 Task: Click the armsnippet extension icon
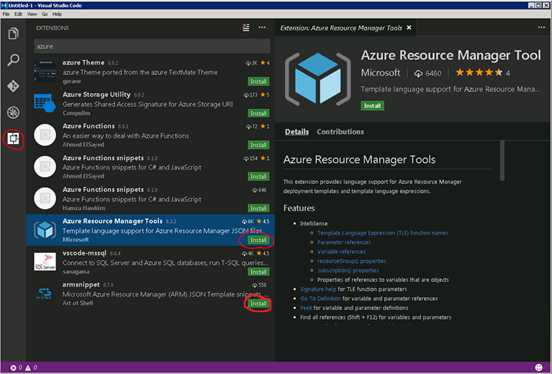click(45, 293)
